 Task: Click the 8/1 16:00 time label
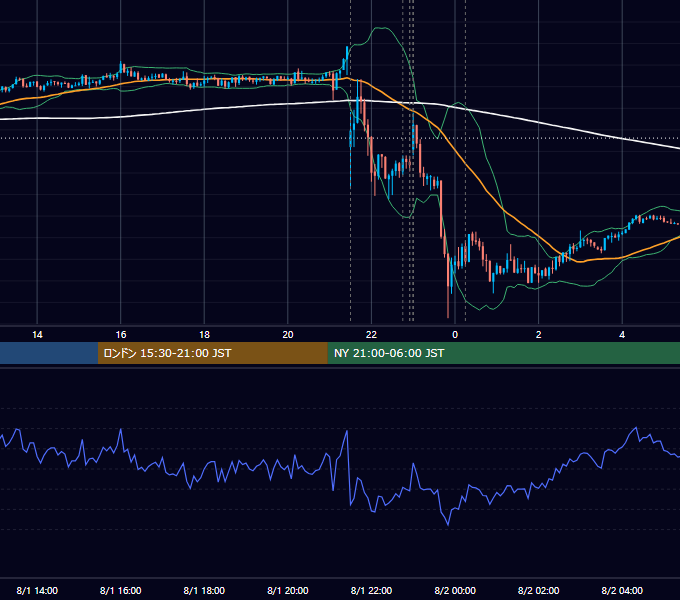(x=121, y=590)
